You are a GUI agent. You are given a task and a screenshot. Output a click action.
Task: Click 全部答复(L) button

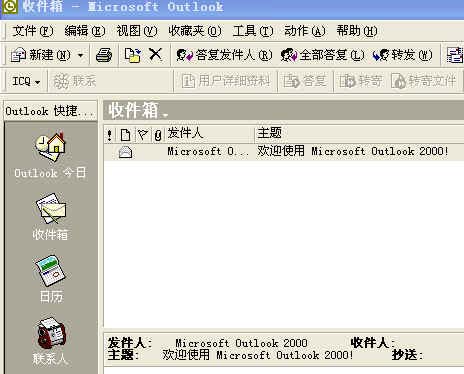(322, 55)
